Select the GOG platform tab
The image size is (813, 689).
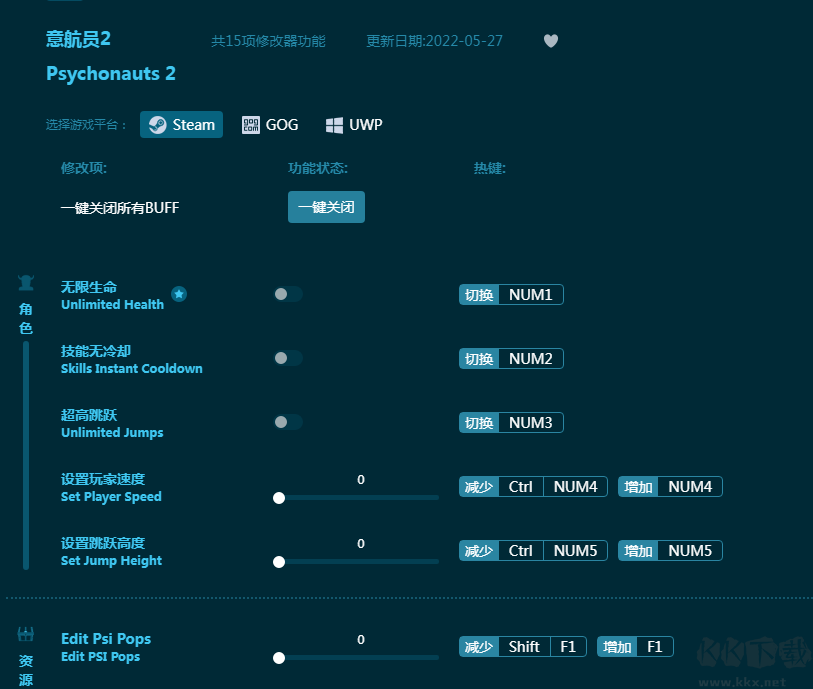tap(270, 125)
